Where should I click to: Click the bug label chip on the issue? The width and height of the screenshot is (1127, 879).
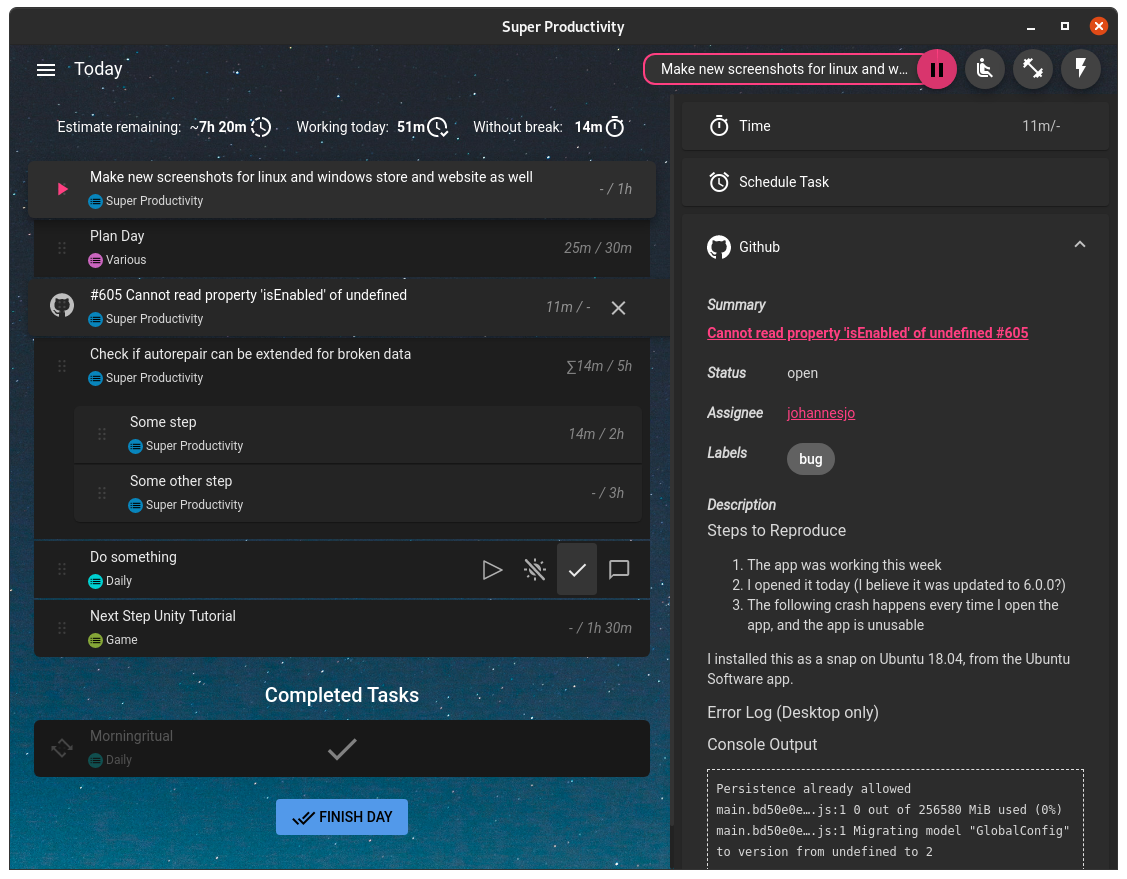click(810, 458)
